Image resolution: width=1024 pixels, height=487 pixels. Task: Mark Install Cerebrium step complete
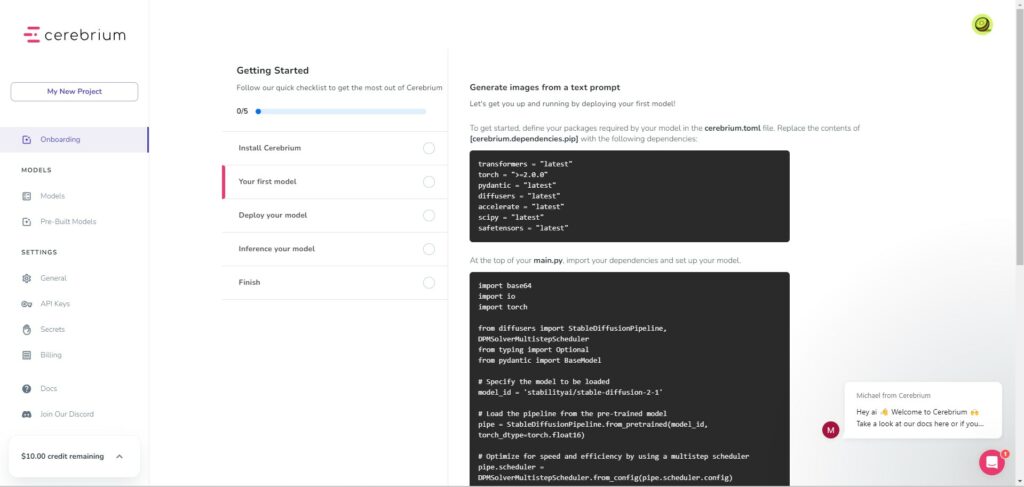(428, 148)
